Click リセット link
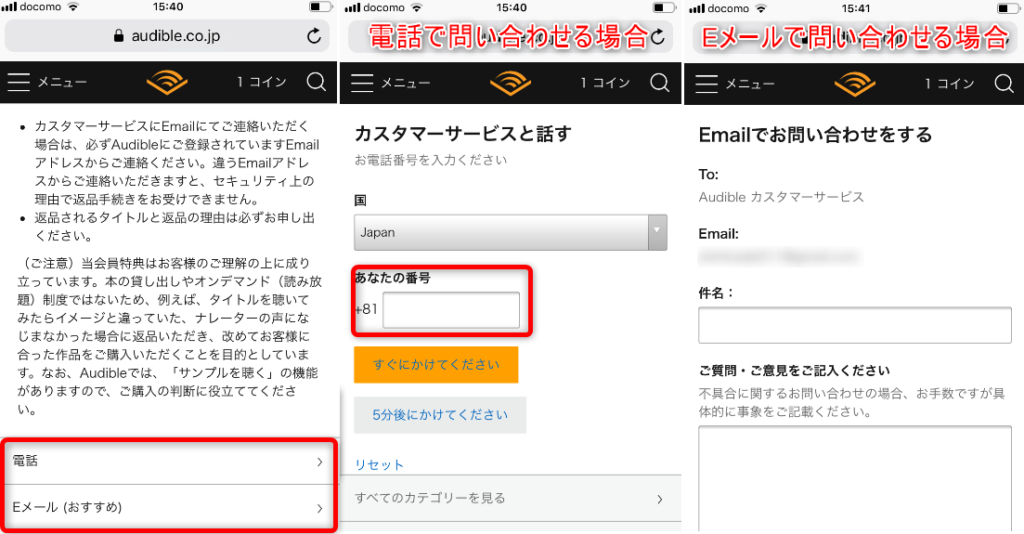 click(379, 465)
